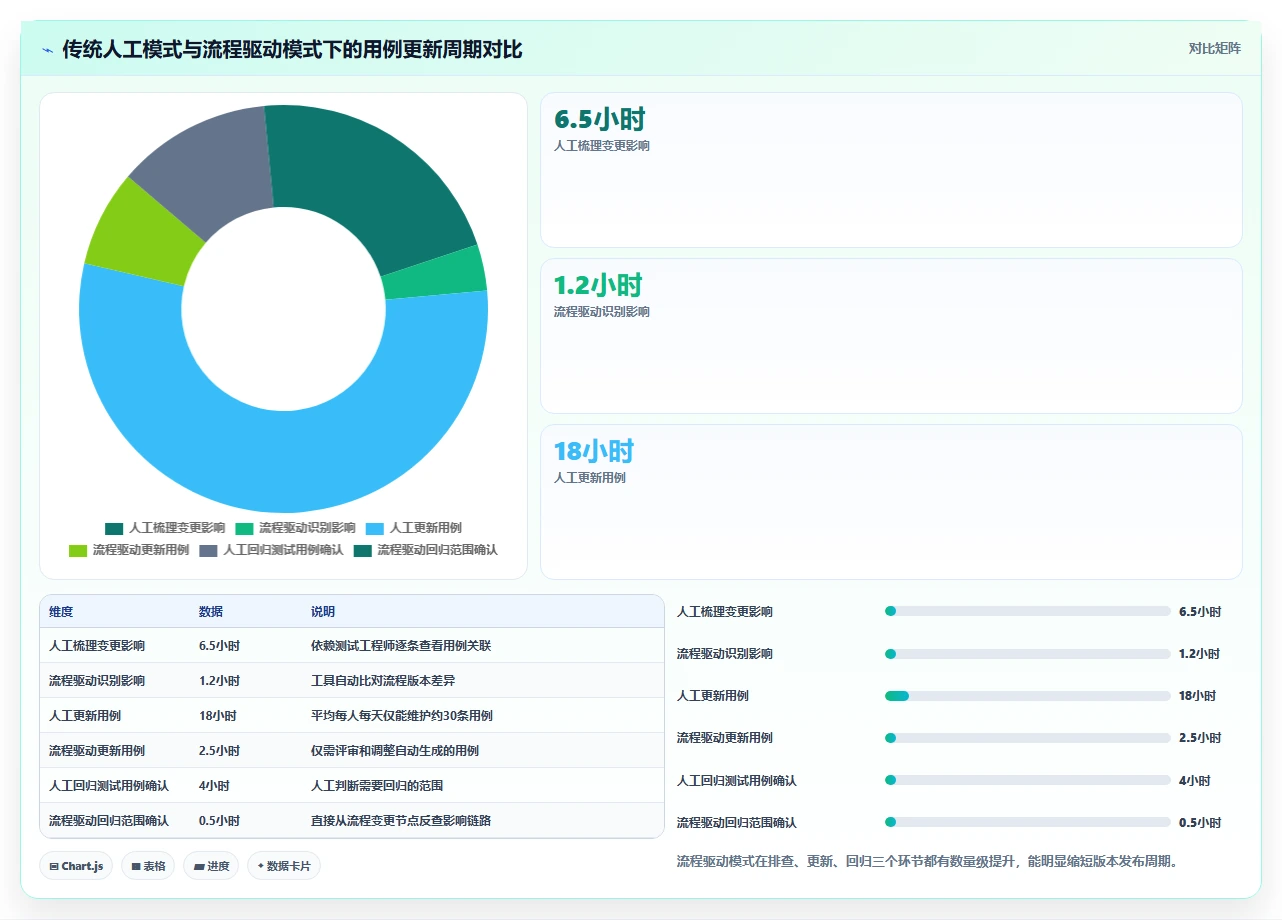Screen dimensions: 1282x920
Task: Toggle 人工回归测试用例确认 legend item
Action: (271, 550)
